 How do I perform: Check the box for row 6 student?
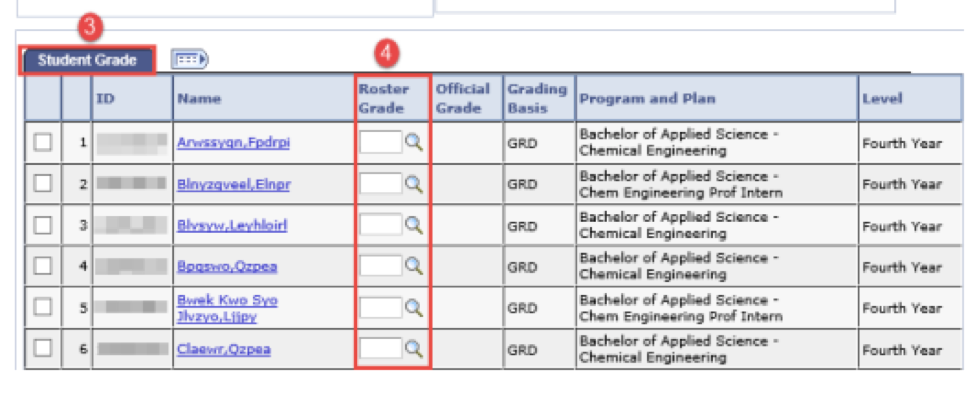tap(43, 349)
